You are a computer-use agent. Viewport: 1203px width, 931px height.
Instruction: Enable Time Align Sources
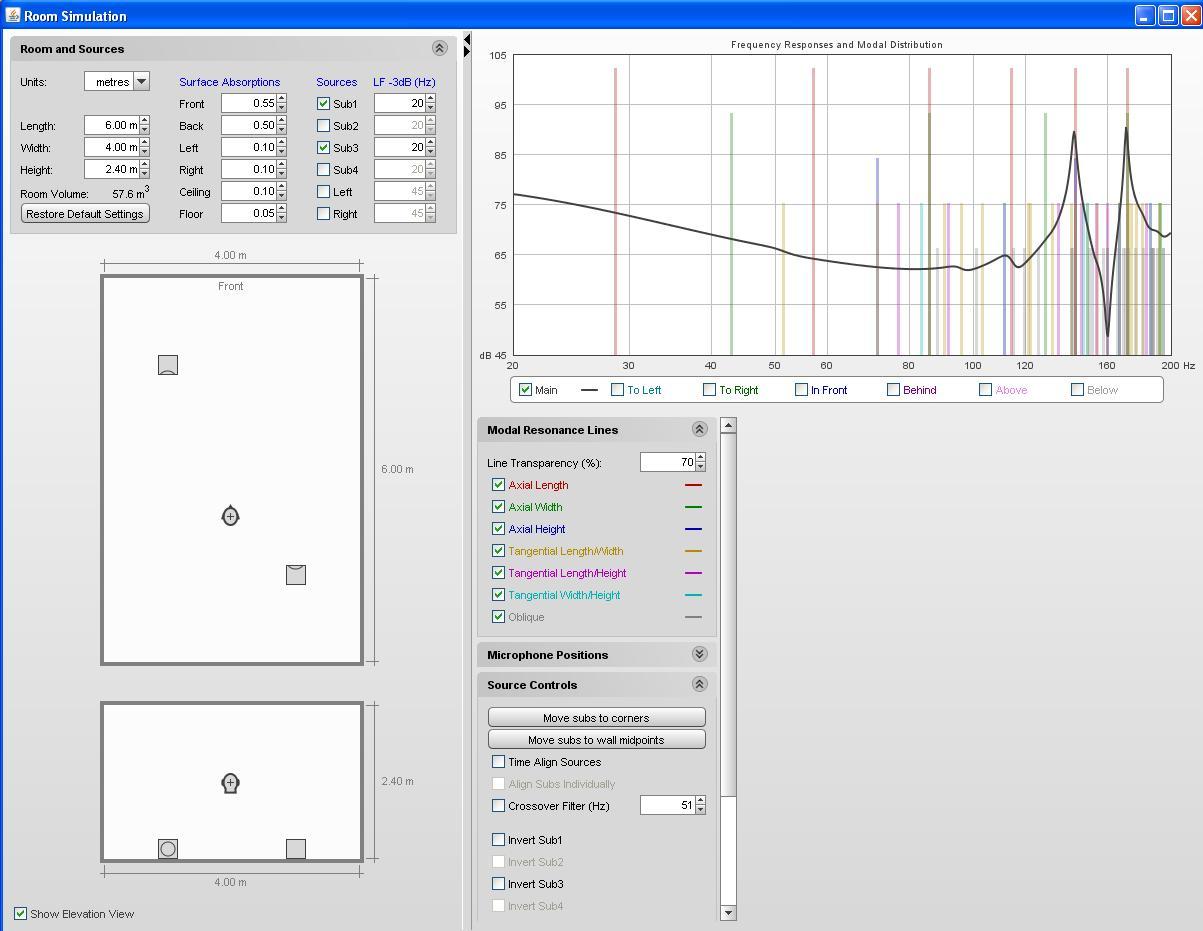(x=498, y=762)
